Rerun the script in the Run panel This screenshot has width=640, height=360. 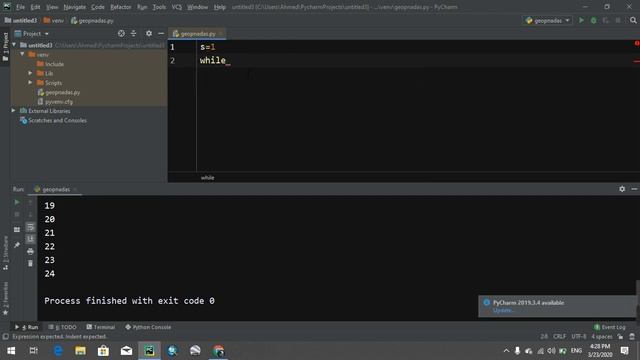(x=17, y=202)
